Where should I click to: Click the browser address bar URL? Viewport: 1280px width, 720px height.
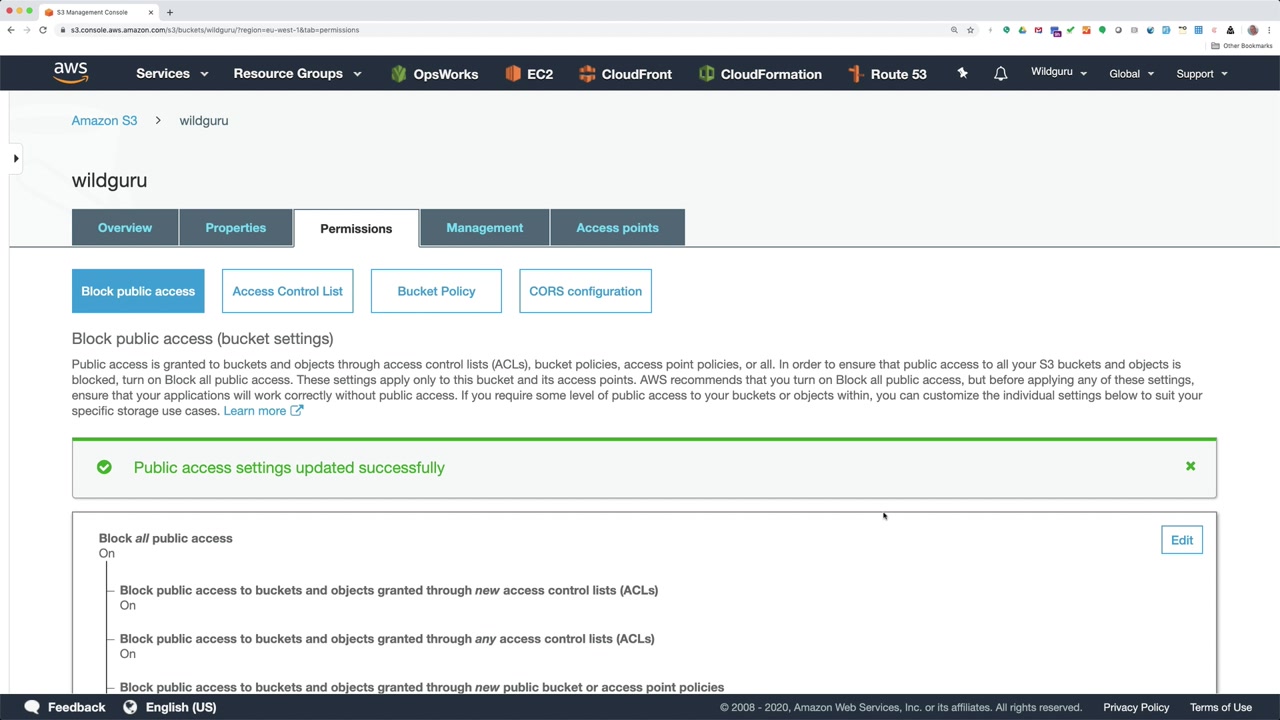215,30
